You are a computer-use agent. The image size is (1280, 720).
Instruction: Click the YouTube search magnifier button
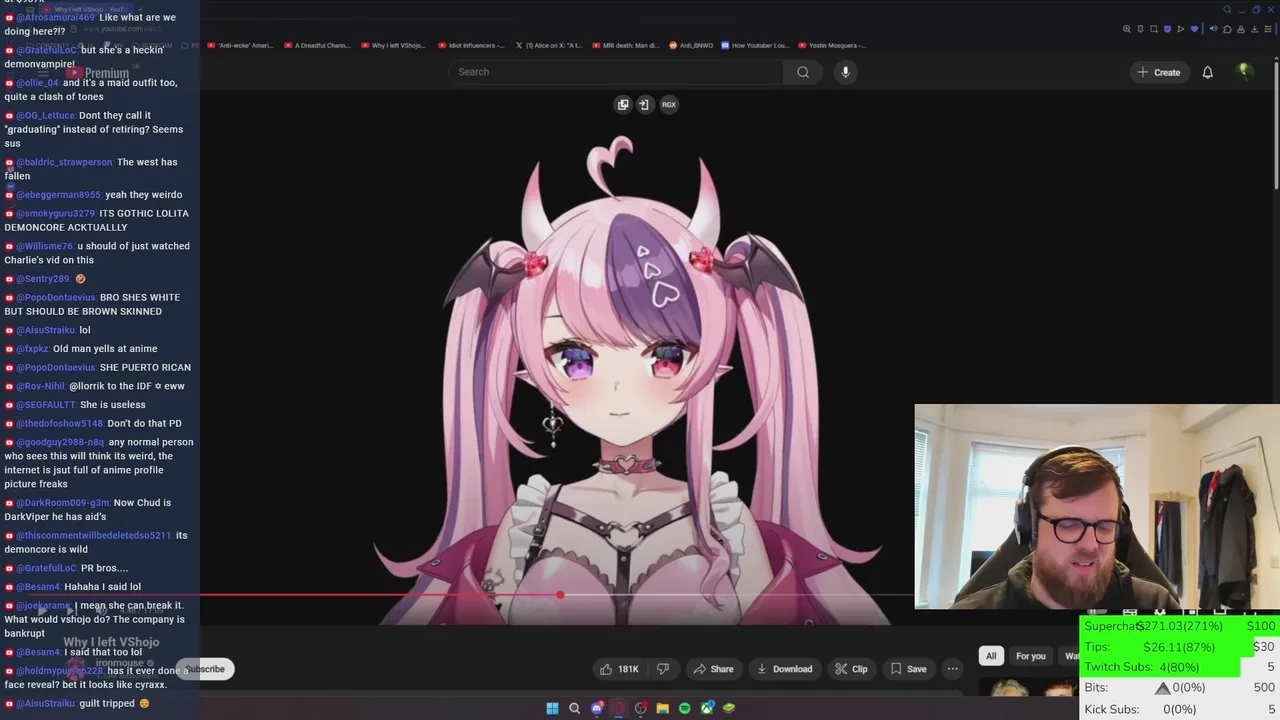click(802, 72)
